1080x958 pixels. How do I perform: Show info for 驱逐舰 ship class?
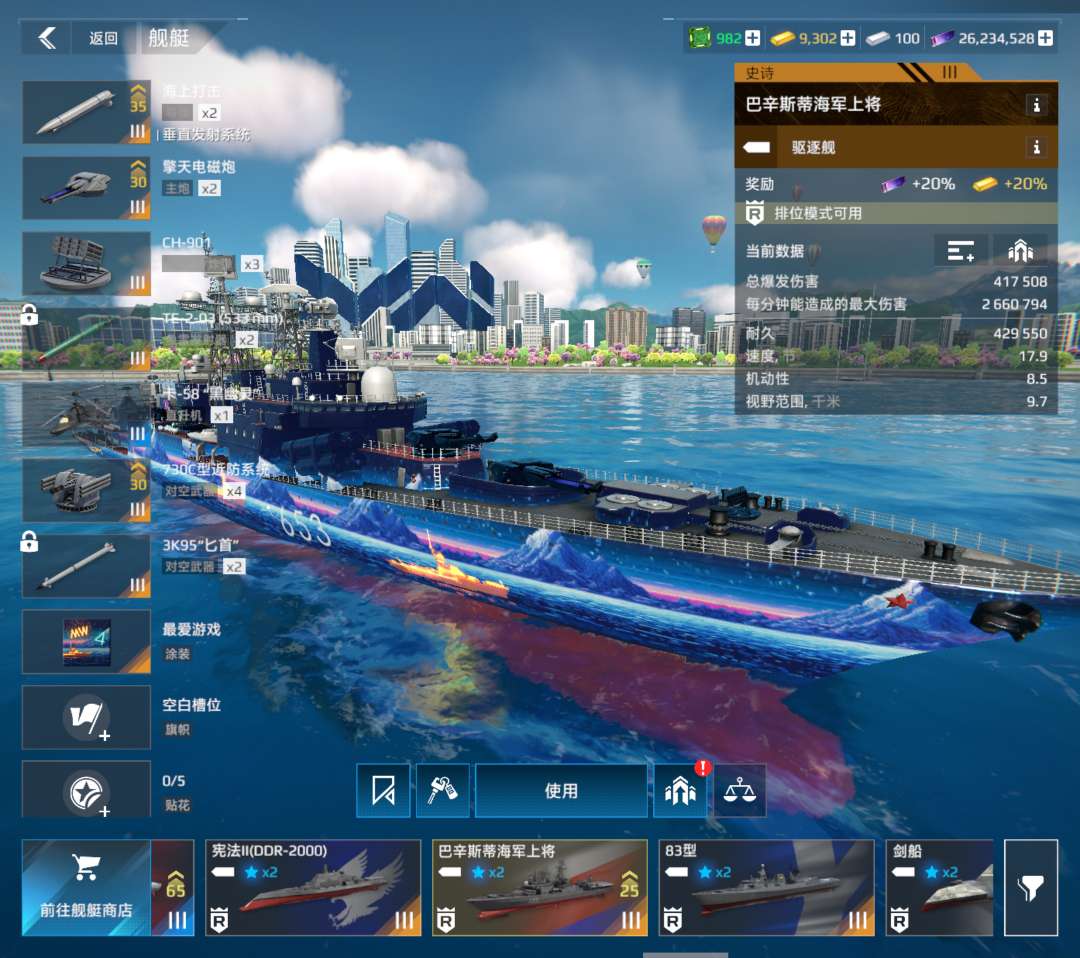click(1037, 148)
